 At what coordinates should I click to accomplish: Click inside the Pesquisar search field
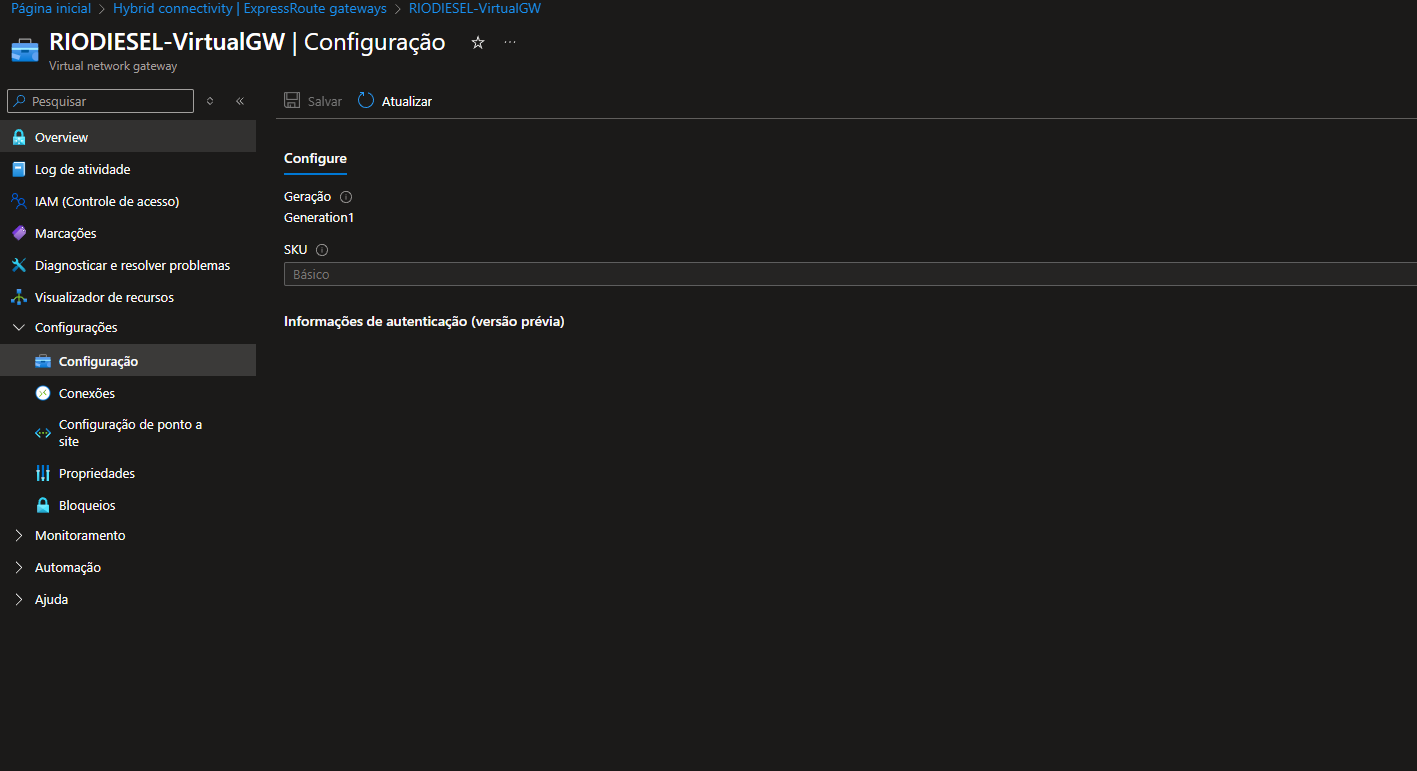(x=100, y=100)
